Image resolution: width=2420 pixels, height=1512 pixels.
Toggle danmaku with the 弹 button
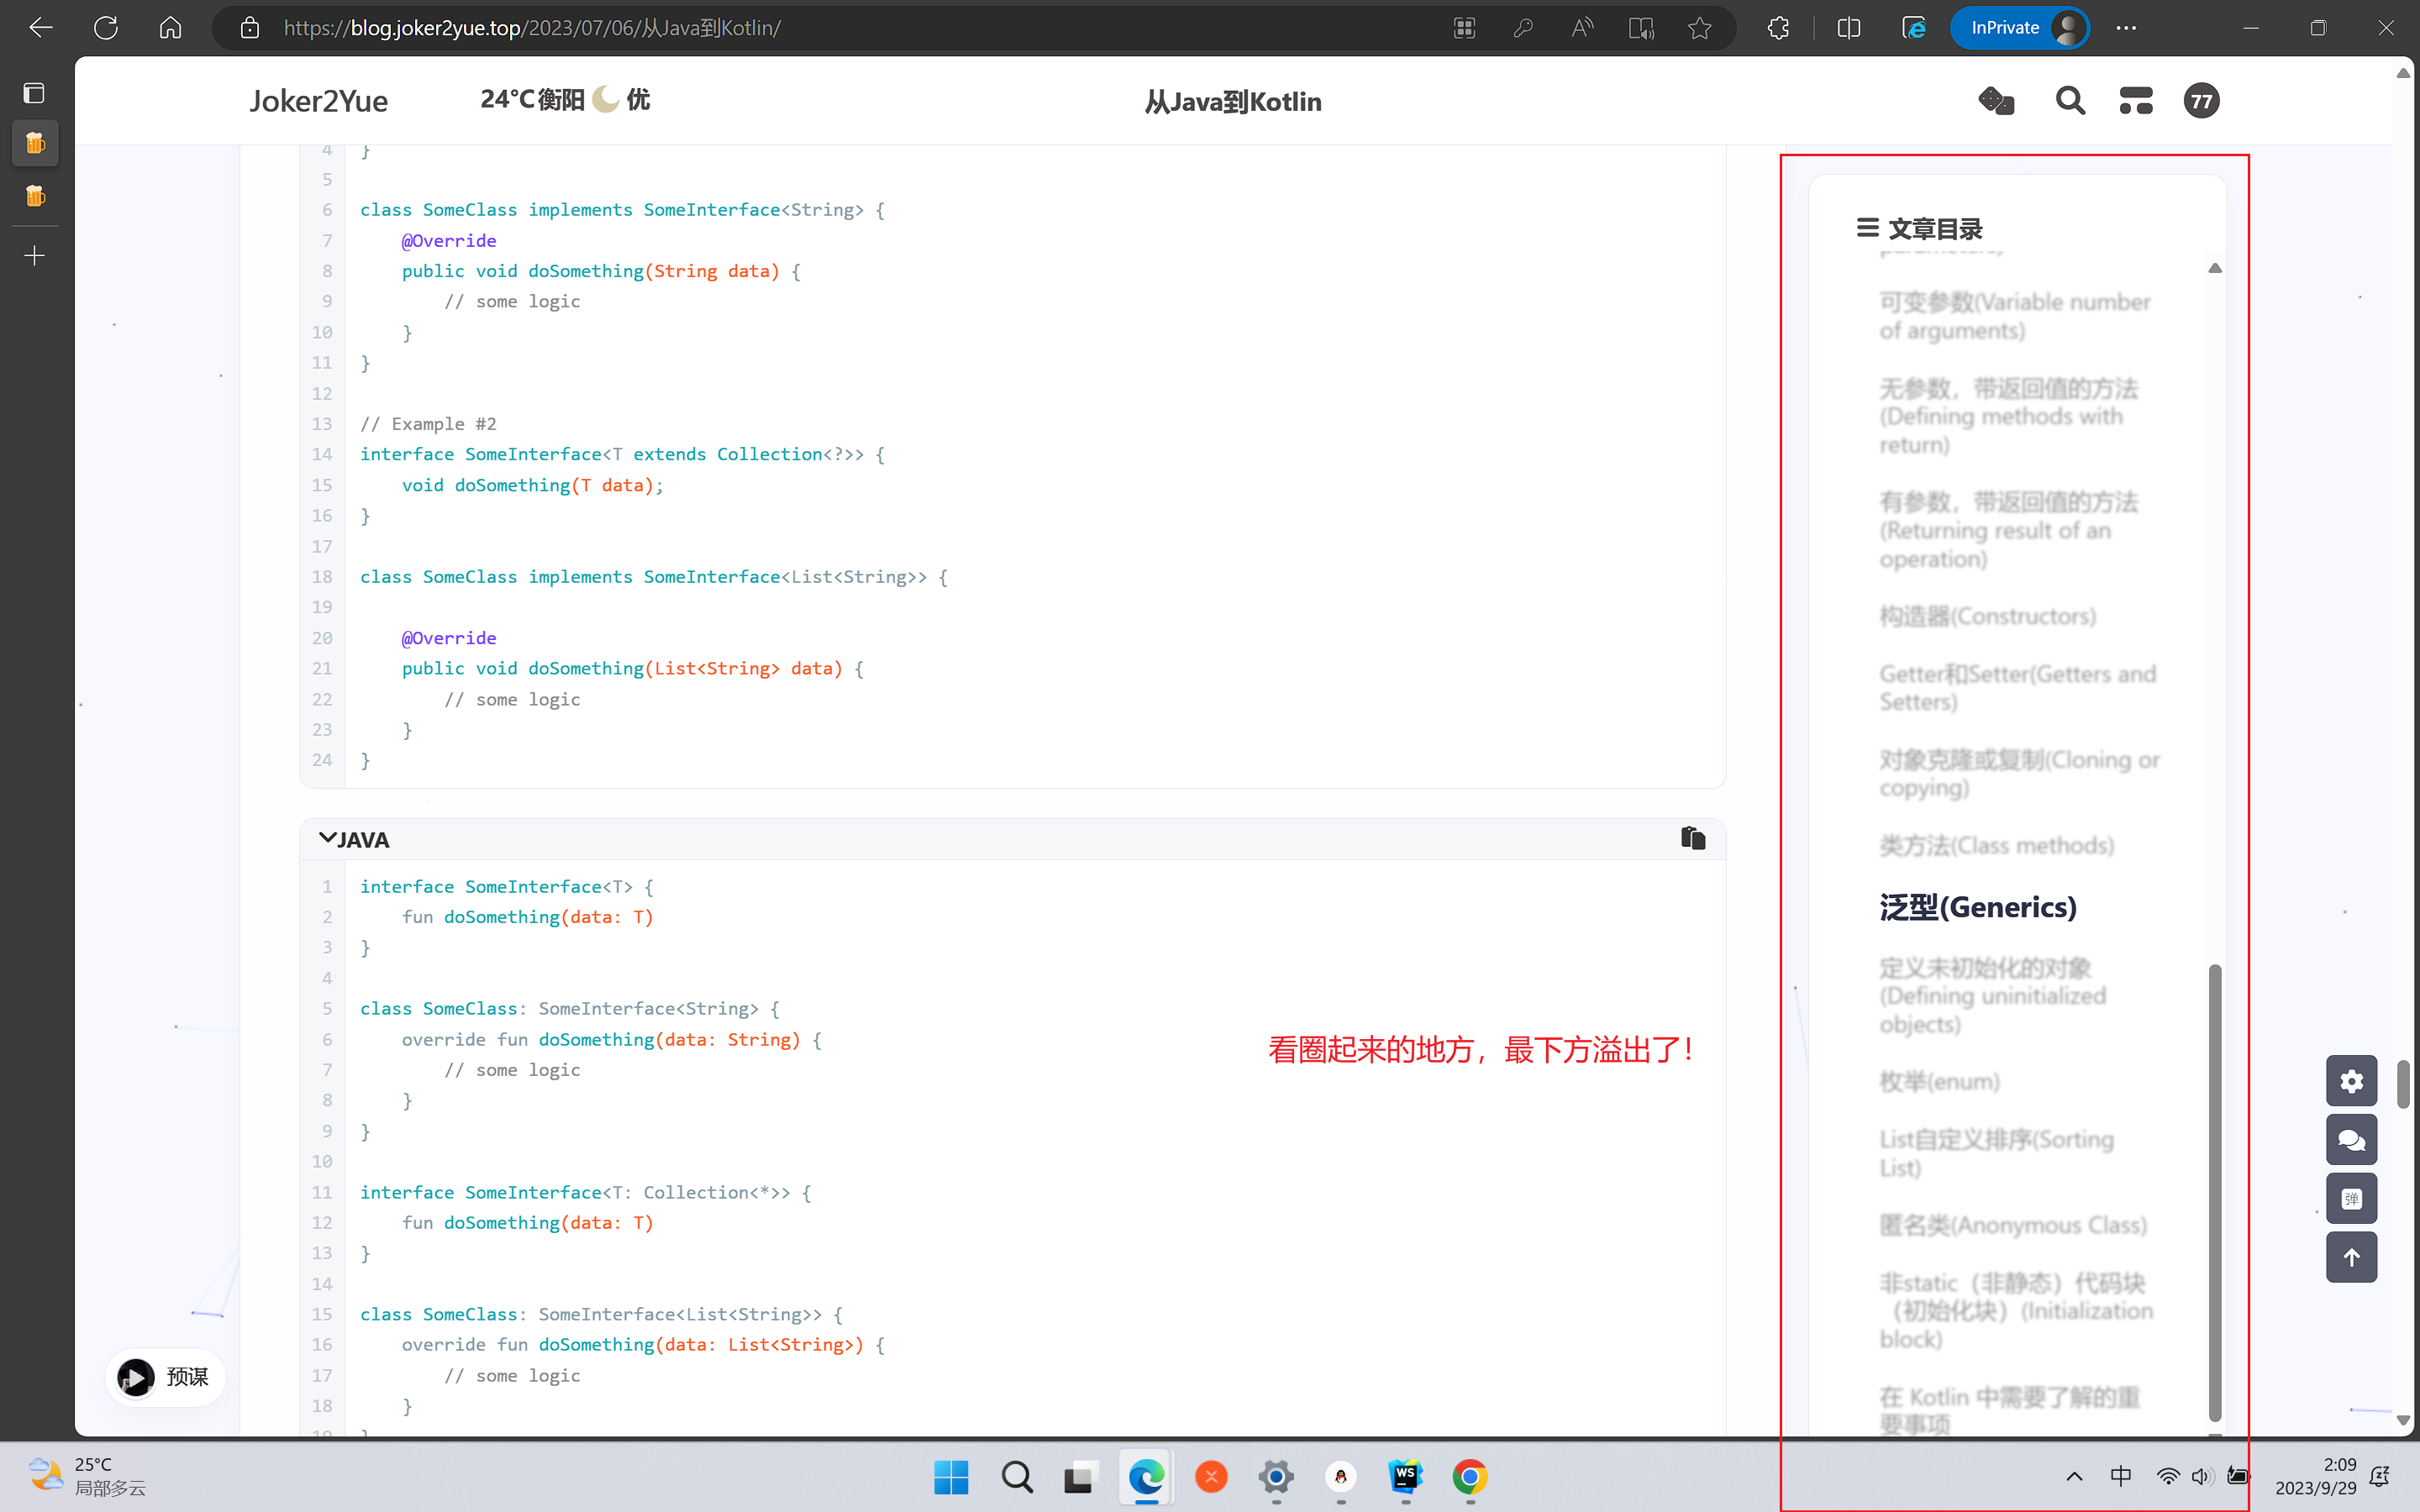2352,1198
